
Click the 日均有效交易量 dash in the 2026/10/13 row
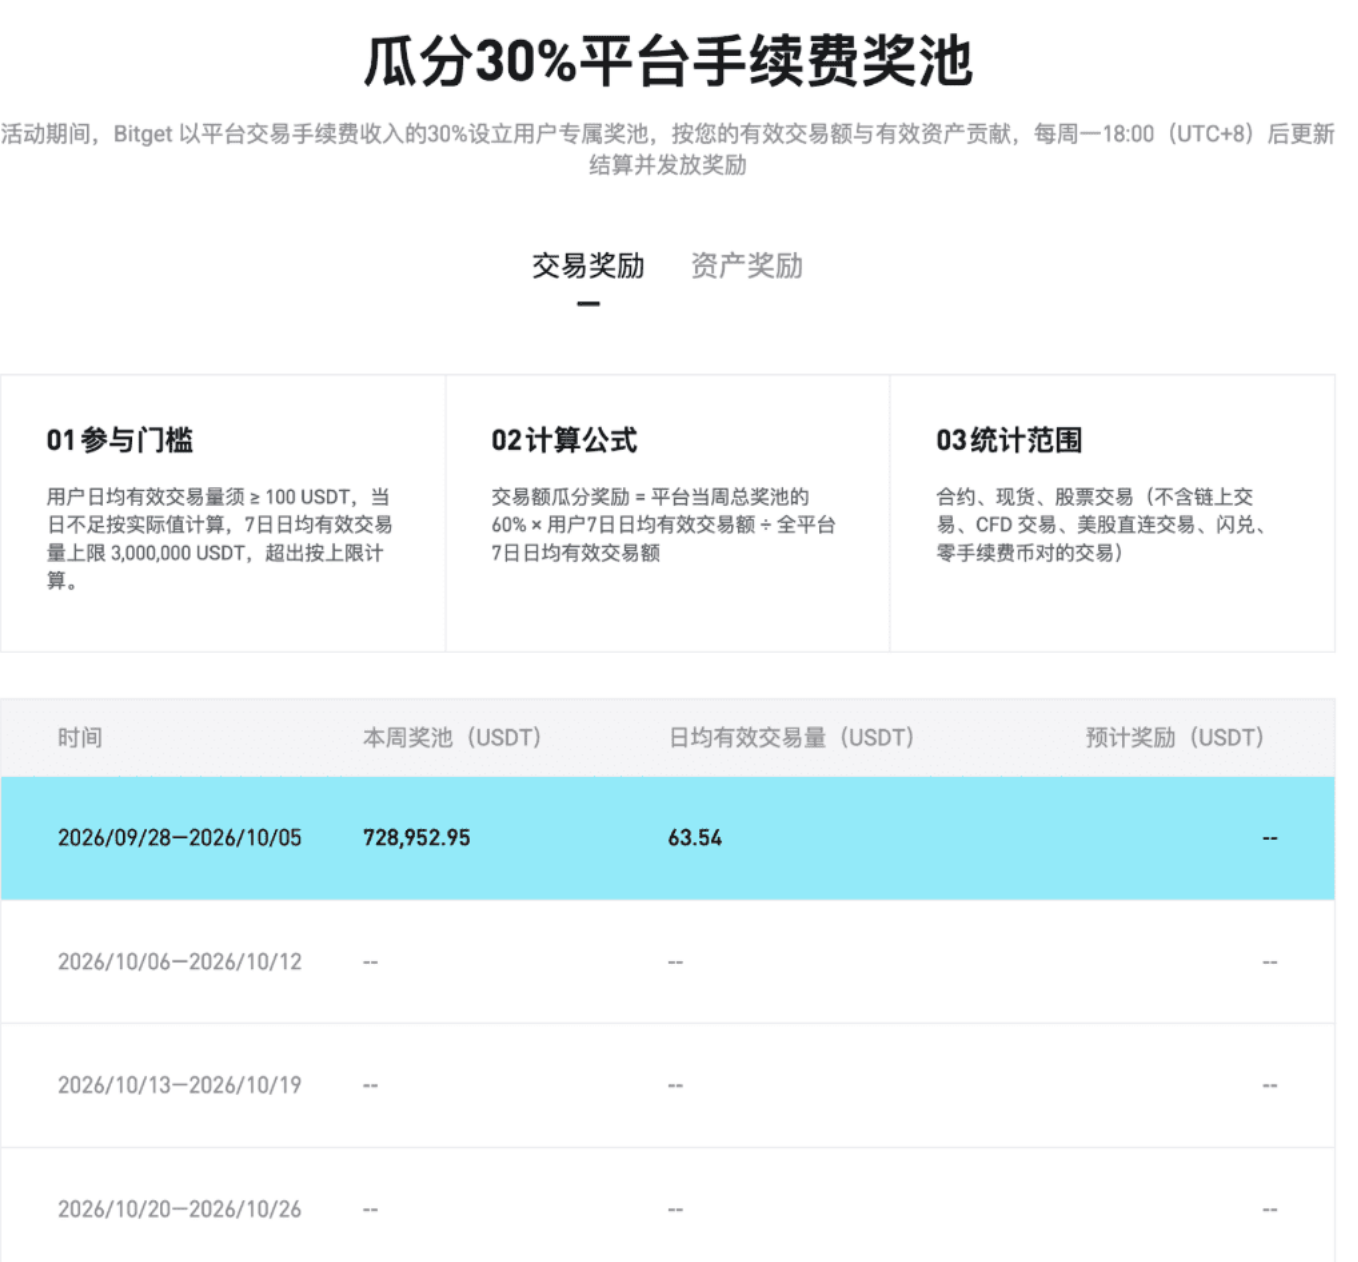(675, 1085)
